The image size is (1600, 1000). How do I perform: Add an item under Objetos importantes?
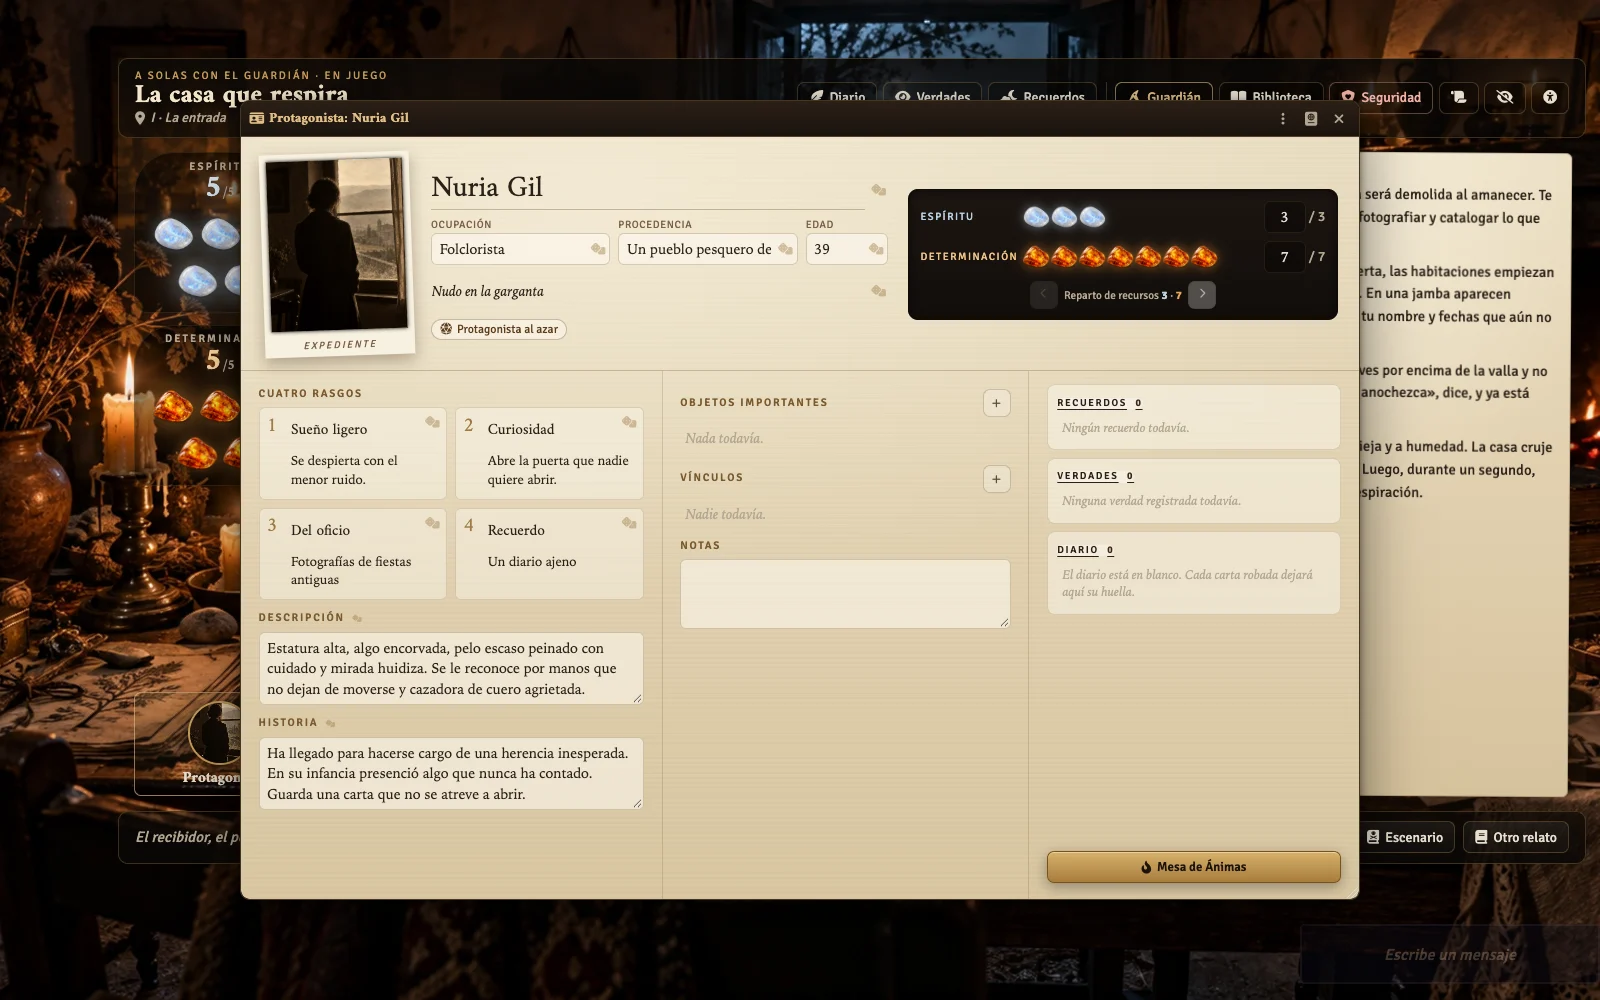point(996,403)
